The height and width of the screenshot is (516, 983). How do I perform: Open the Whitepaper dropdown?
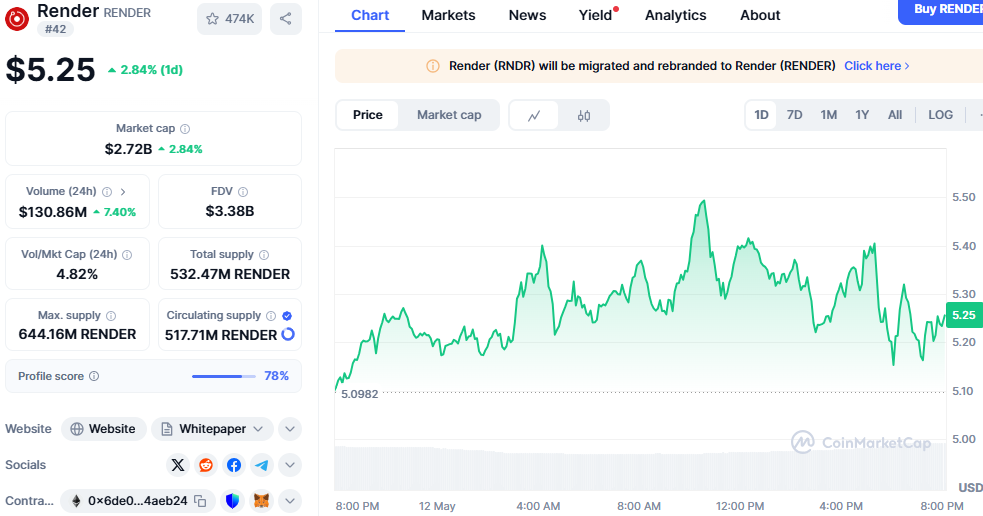(x=213, y=429)
